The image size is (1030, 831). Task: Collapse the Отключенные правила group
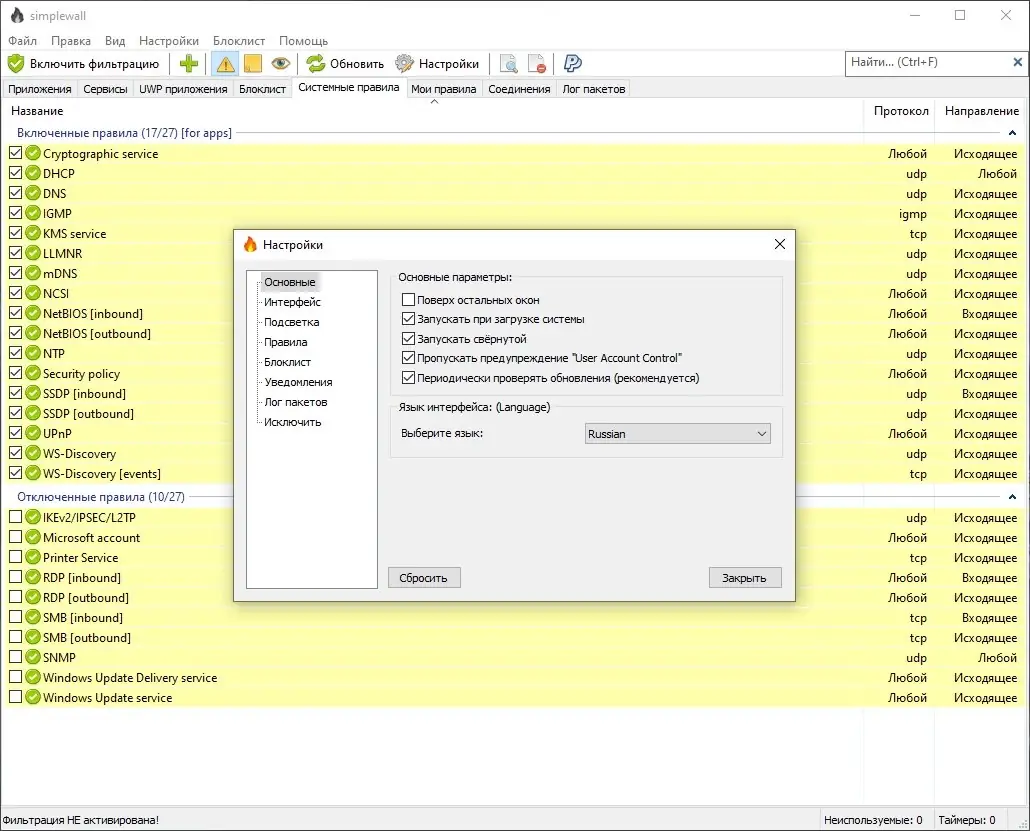coord(1012,497)
